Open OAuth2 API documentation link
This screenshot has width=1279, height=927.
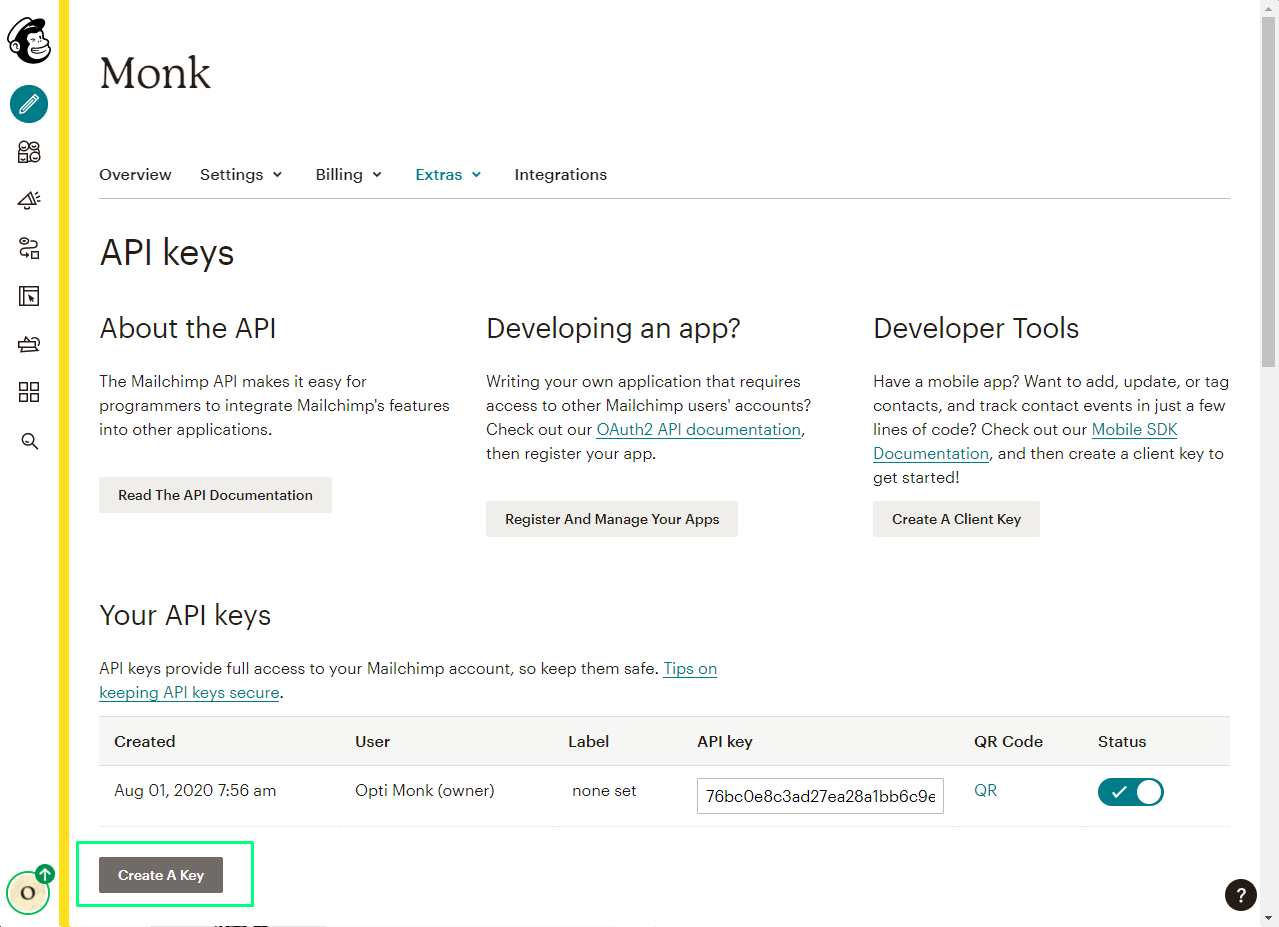tap(699, 430)
